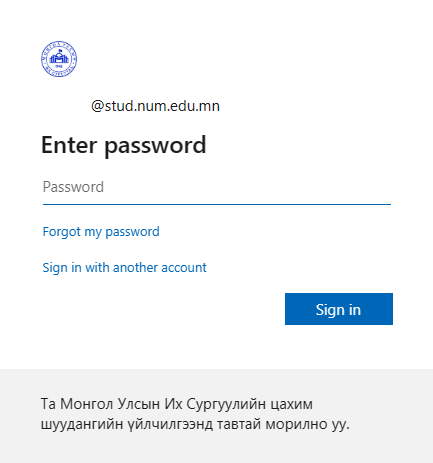Image resolution: width=433 pixels, height=463 pixels.
Task: Click the university seal logo
Action: click(x=59, y=59)
